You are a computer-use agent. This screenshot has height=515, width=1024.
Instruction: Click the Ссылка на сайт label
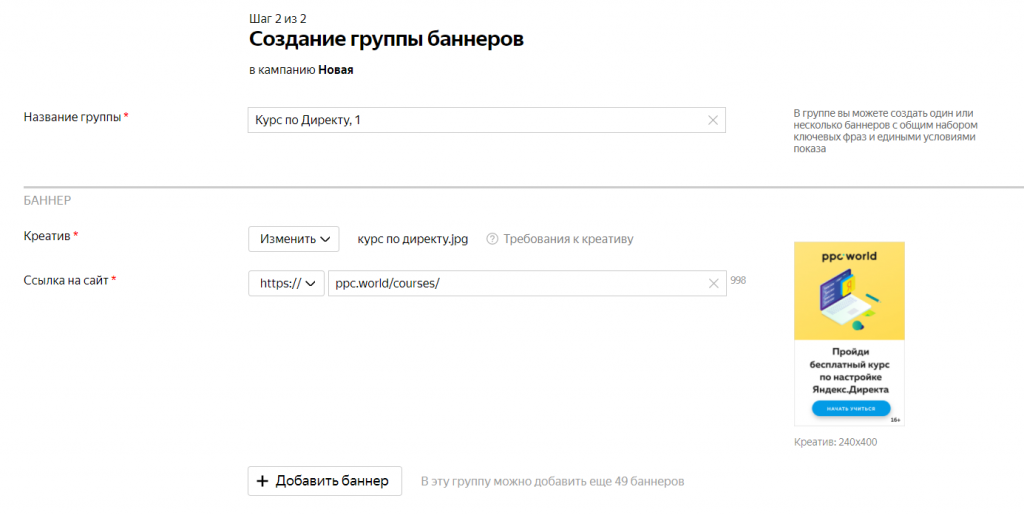pos(66,281)
